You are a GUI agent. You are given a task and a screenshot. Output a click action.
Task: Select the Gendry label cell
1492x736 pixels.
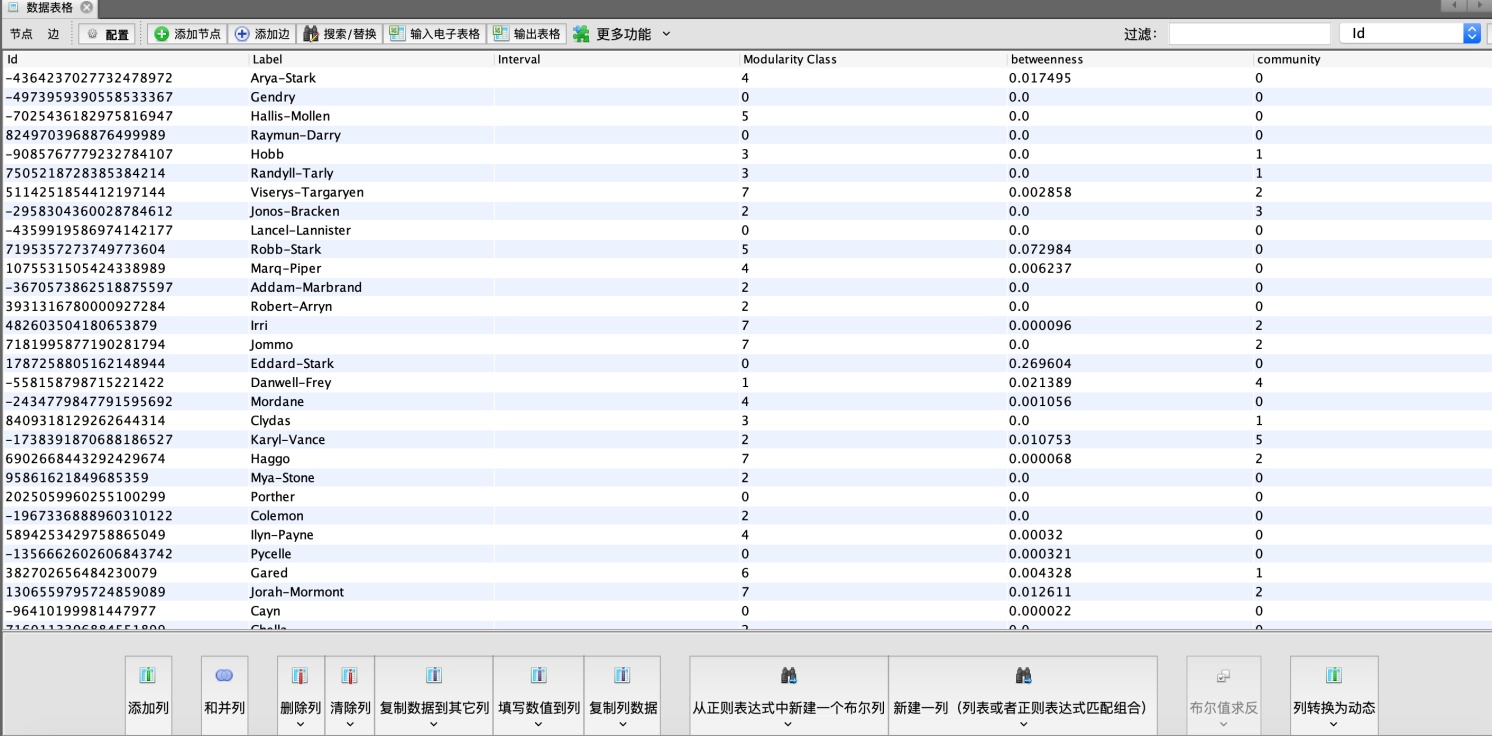pos(273,97)
